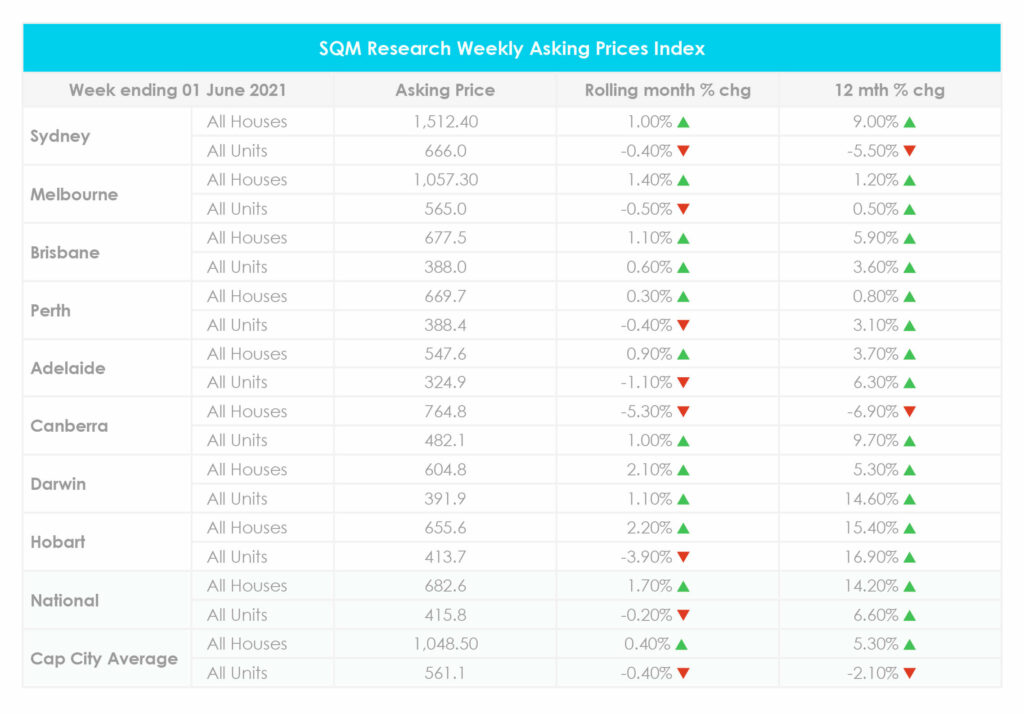Click the red down arrow for Adelaide Units rolling month

683,383
